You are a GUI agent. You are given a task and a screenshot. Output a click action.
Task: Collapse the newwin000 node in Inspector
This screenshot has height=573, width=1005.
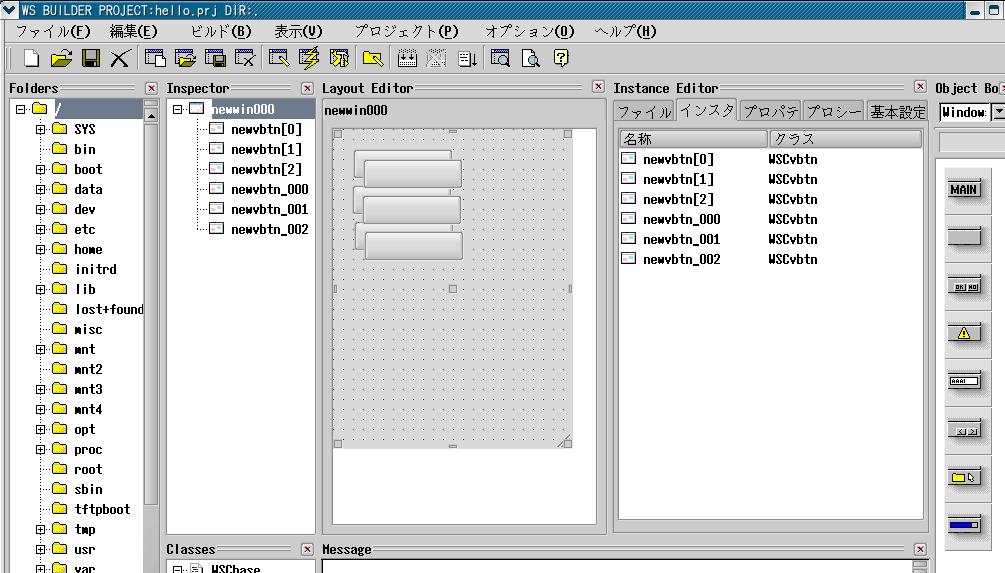[177, 109]
